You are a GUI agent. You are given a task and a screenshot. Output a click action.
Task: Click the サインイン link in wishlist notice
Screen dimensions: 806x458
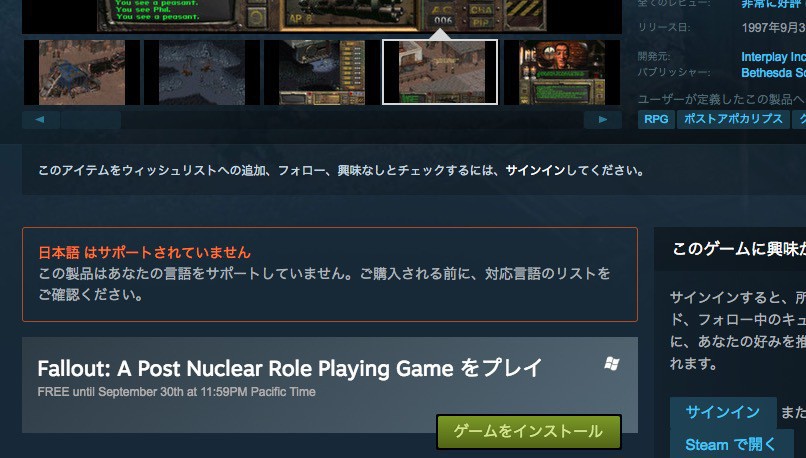coord(535,171)
